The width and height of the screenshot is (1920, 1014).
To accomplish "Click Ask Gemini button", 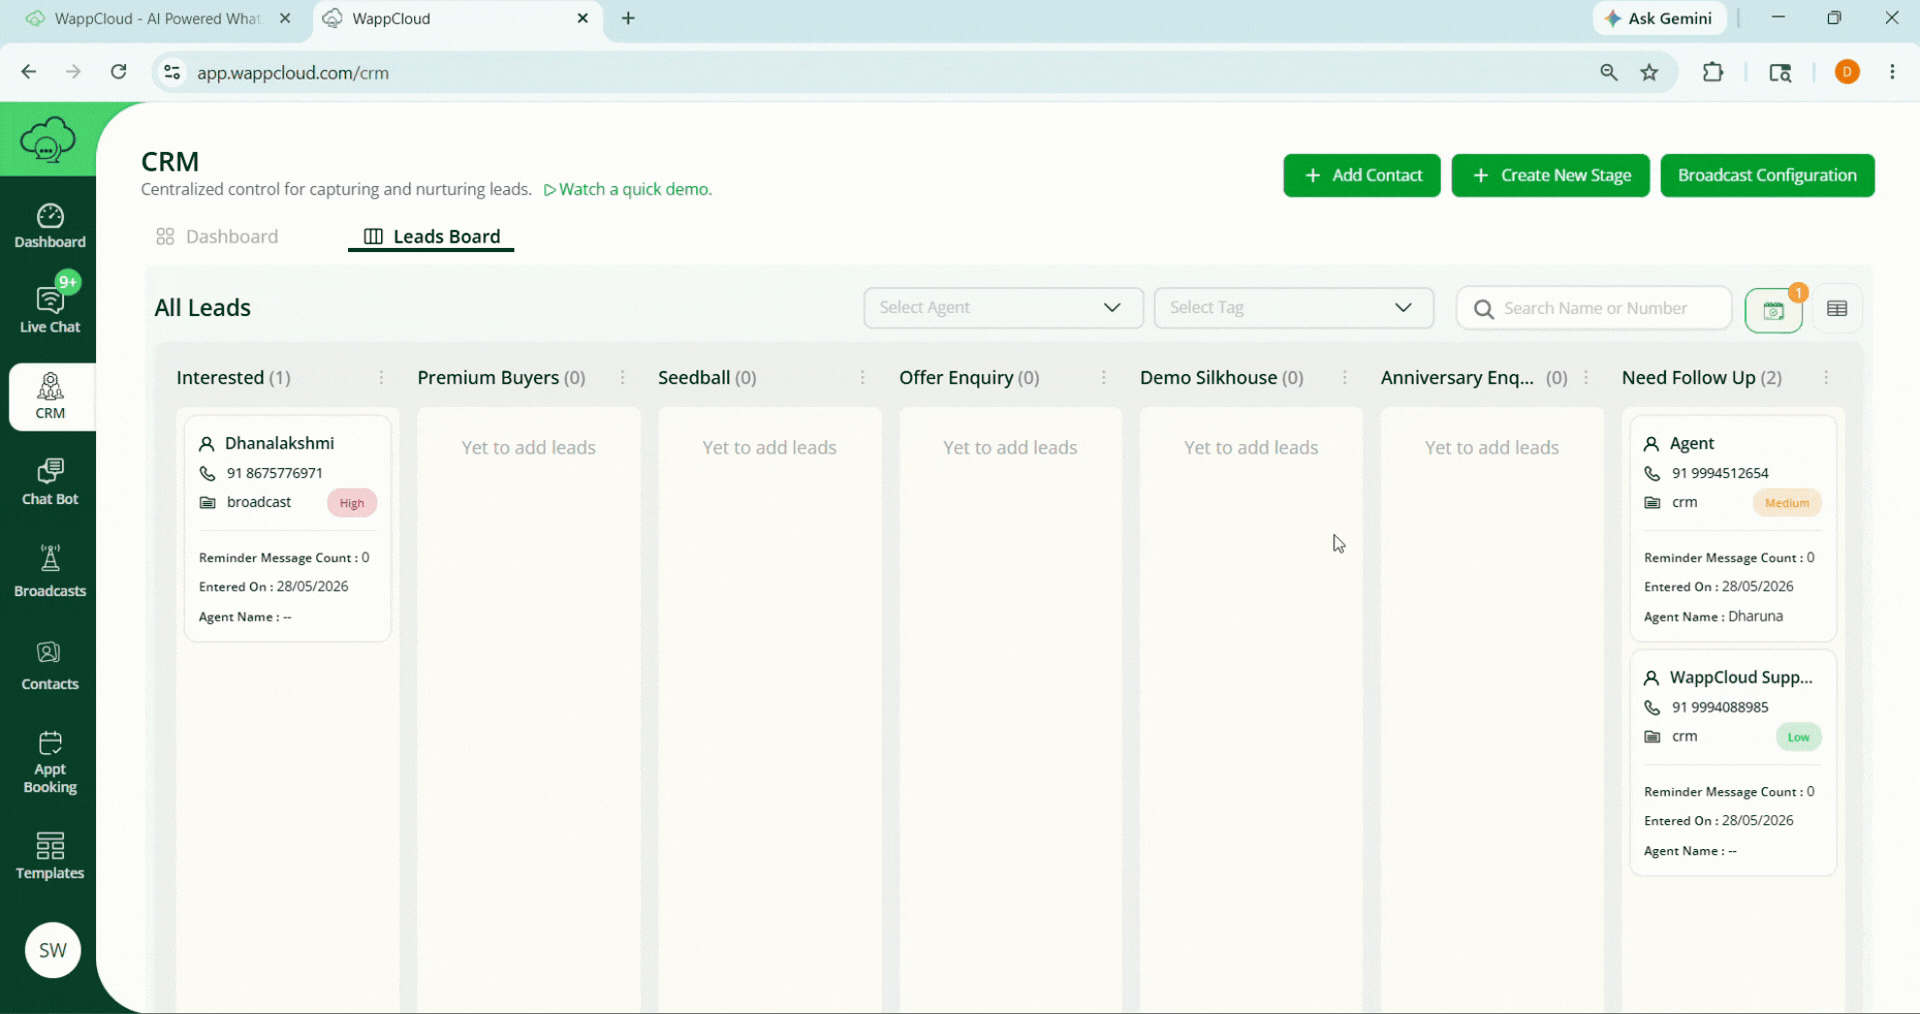I will tap(1659, 18).
